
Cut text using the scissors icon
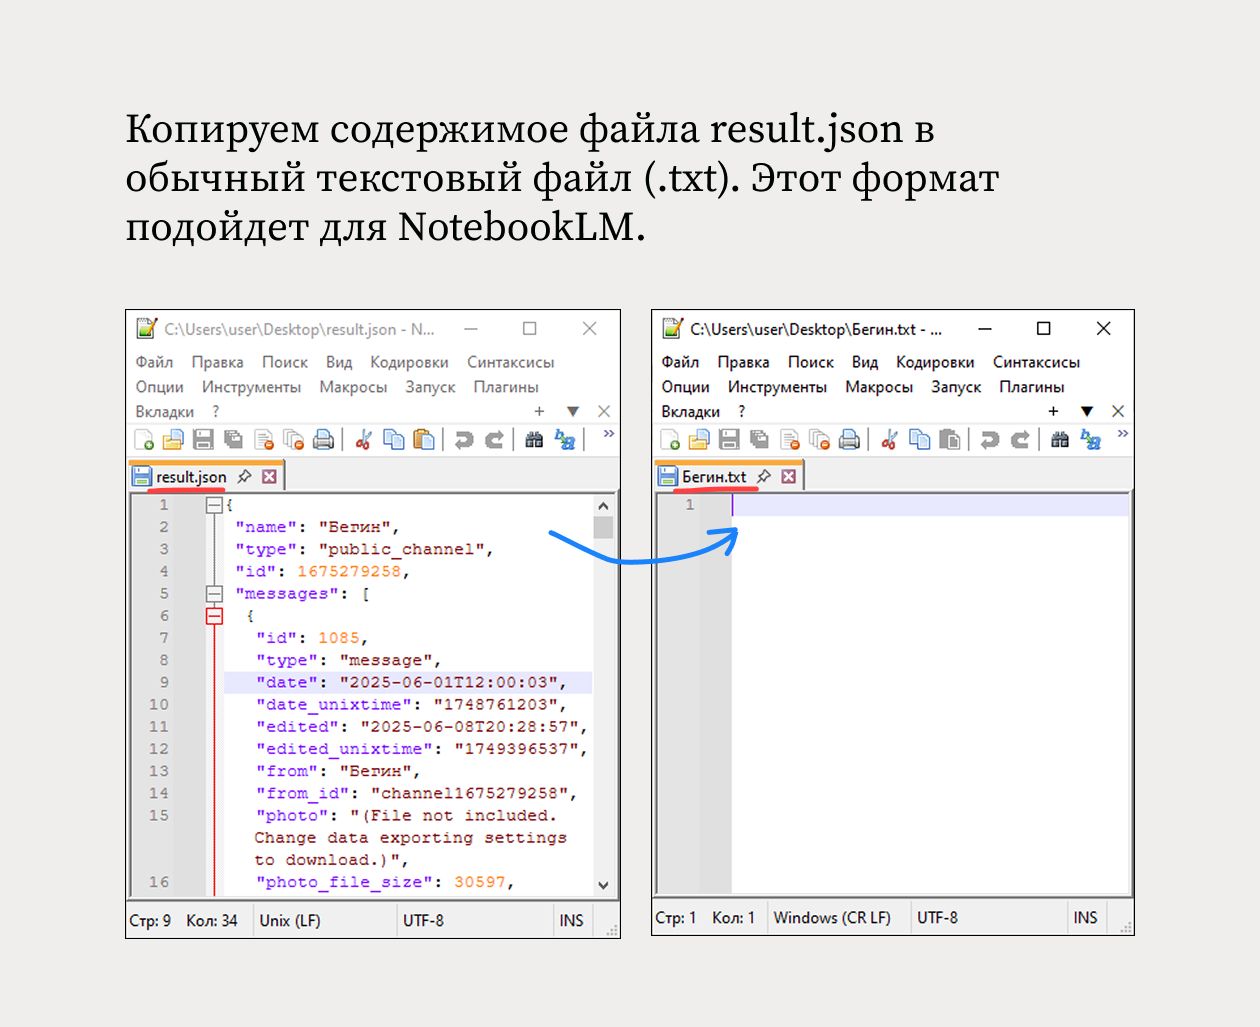[363, 438]
